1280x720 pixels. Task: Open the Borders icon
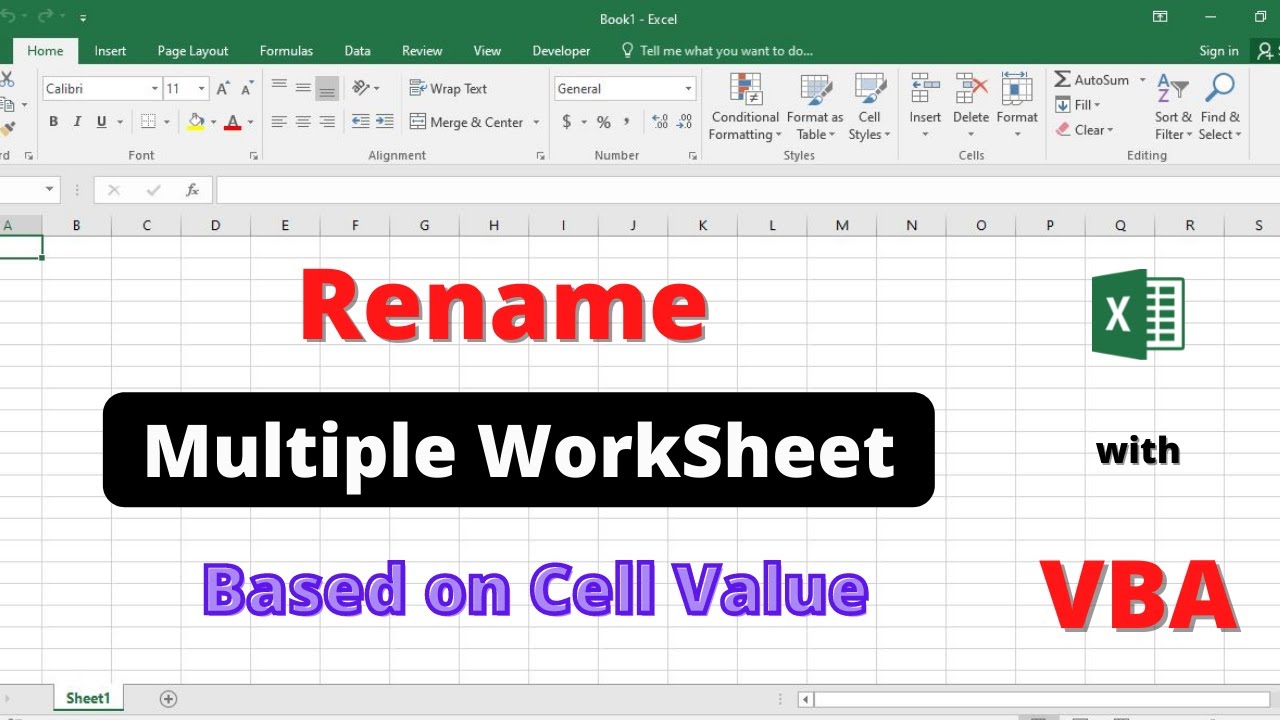point(148,122)
